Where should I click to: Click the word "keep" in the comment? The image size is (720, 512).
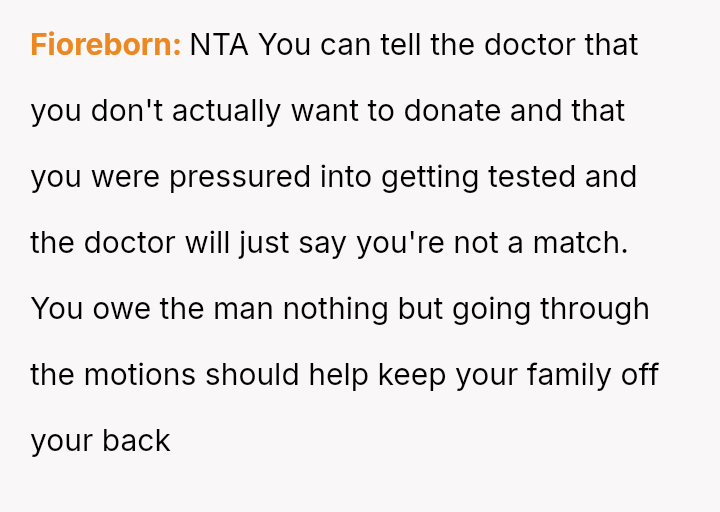413,375
